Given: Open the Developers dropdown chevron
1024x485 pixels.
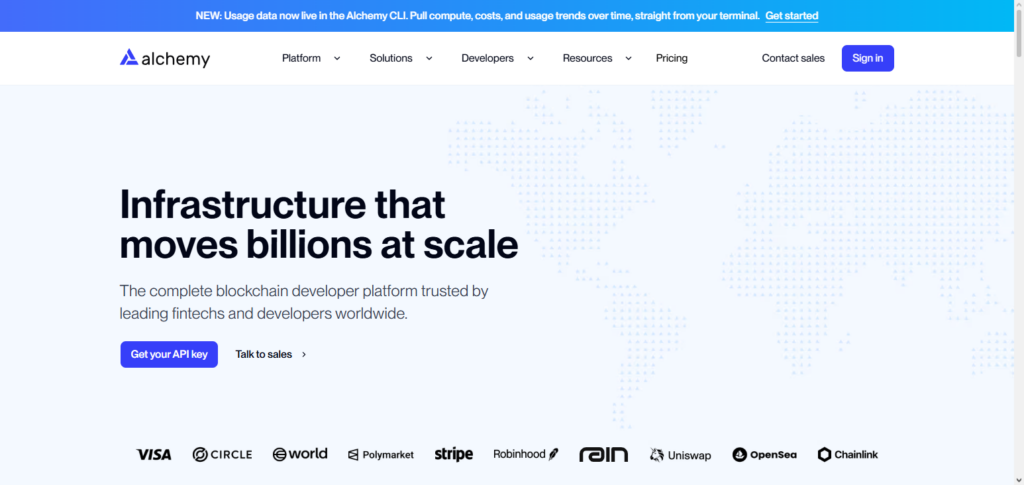Looking at the screenshot, I should point(530,58).
